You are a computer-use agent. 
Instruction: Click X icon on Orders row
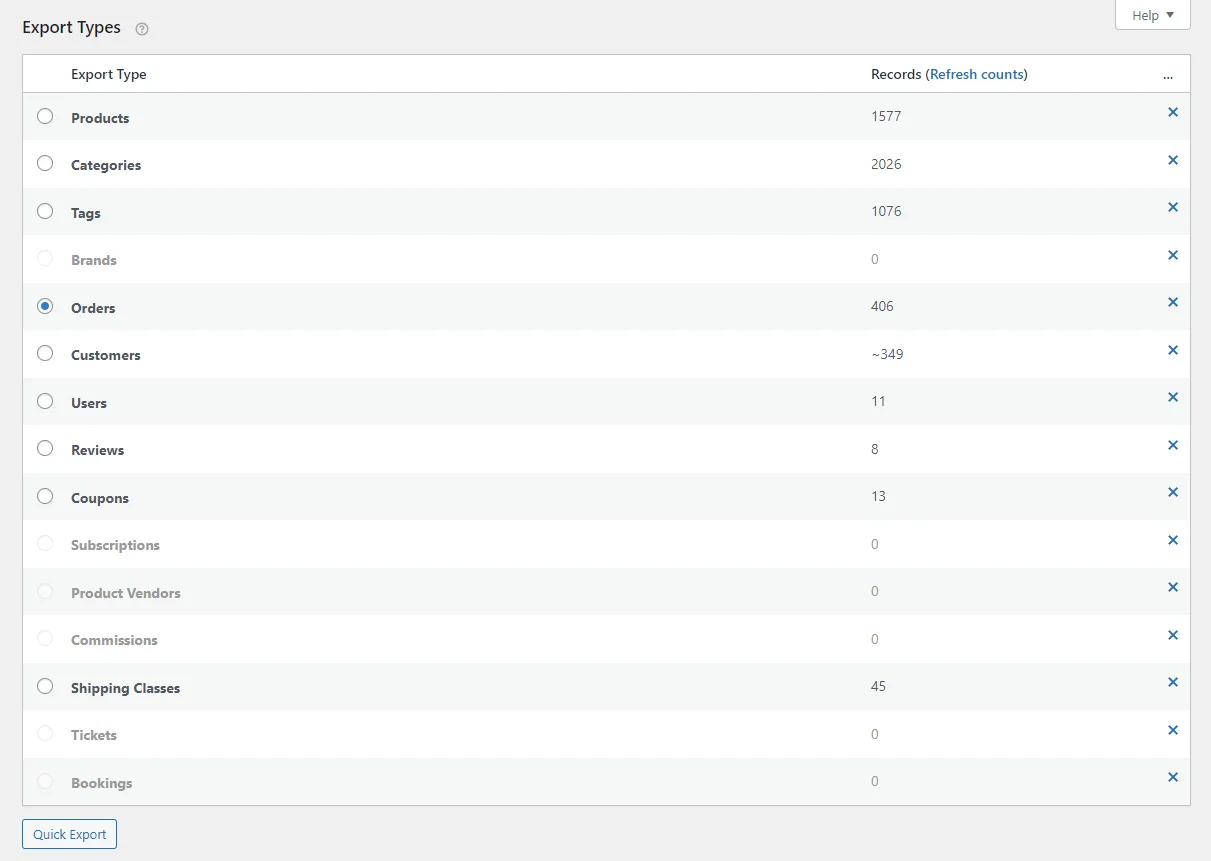click(x=1173, y=303)
